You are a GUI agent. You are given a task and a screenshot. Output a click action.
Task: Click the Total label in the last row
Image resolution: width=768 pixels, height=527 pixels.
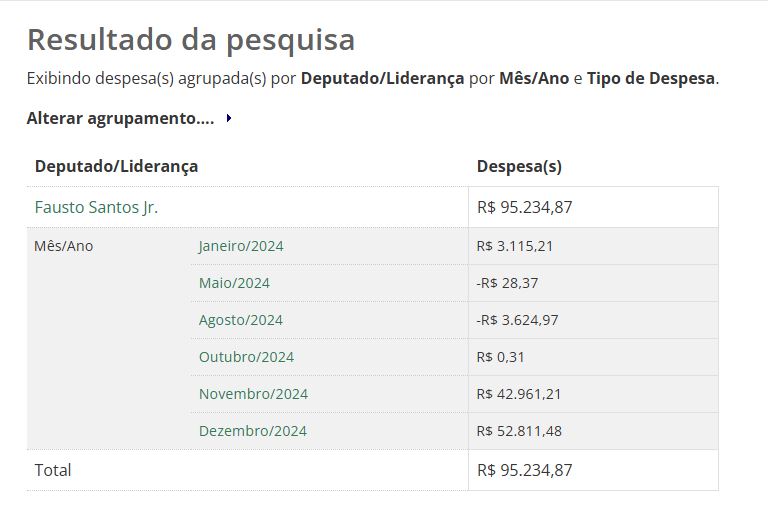pos(53,470)
